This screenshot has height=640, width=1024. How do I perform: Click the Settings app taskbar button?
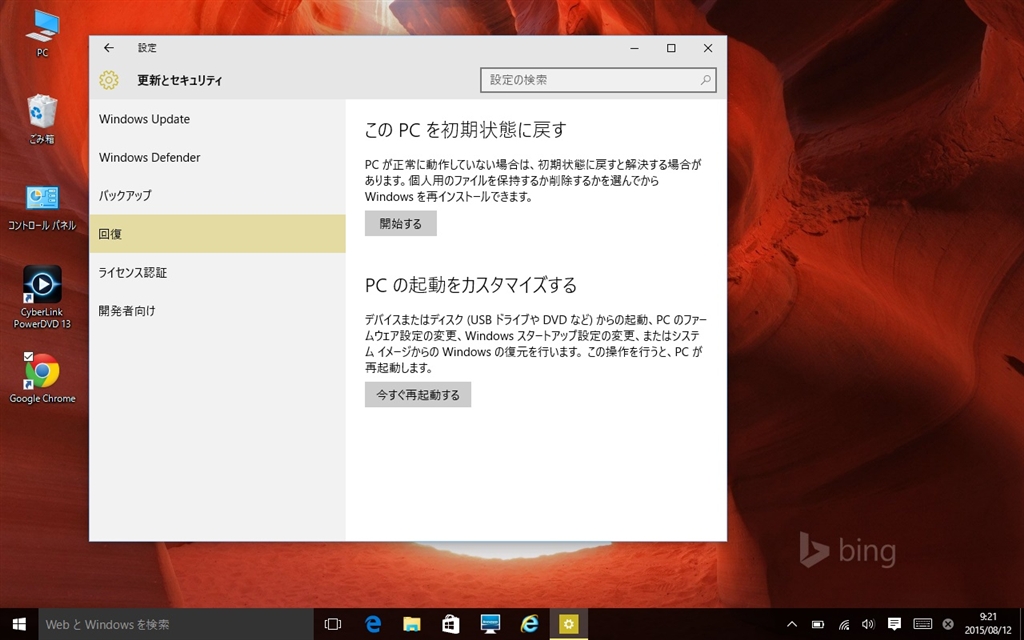tap(568, 624)
